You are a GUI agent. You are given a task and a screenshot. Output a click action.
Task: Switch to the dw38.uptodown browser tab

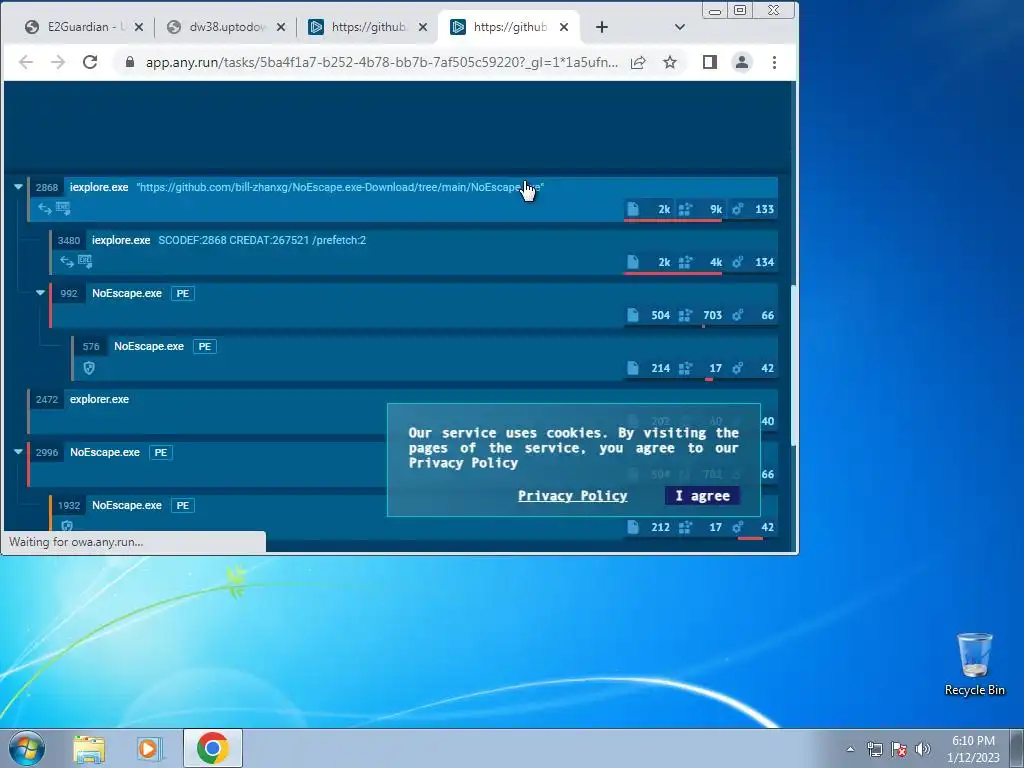coord(226,27)
